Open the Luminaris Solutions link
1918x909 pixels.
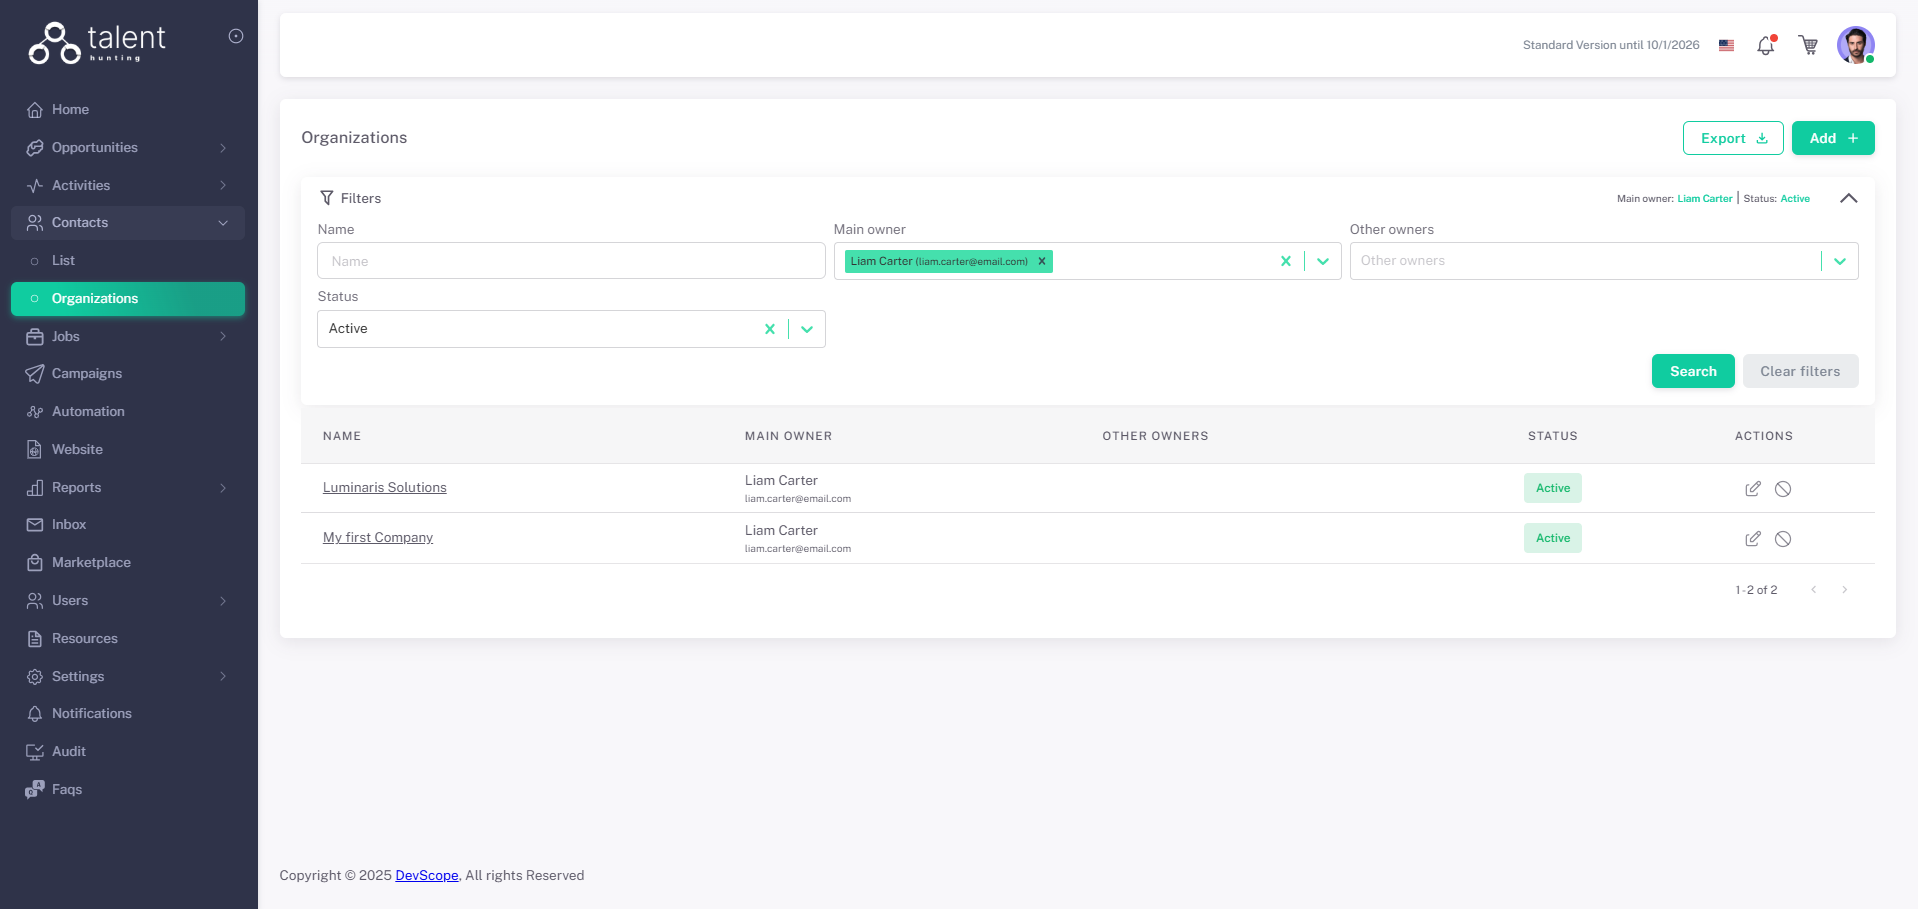coord(384,488)
